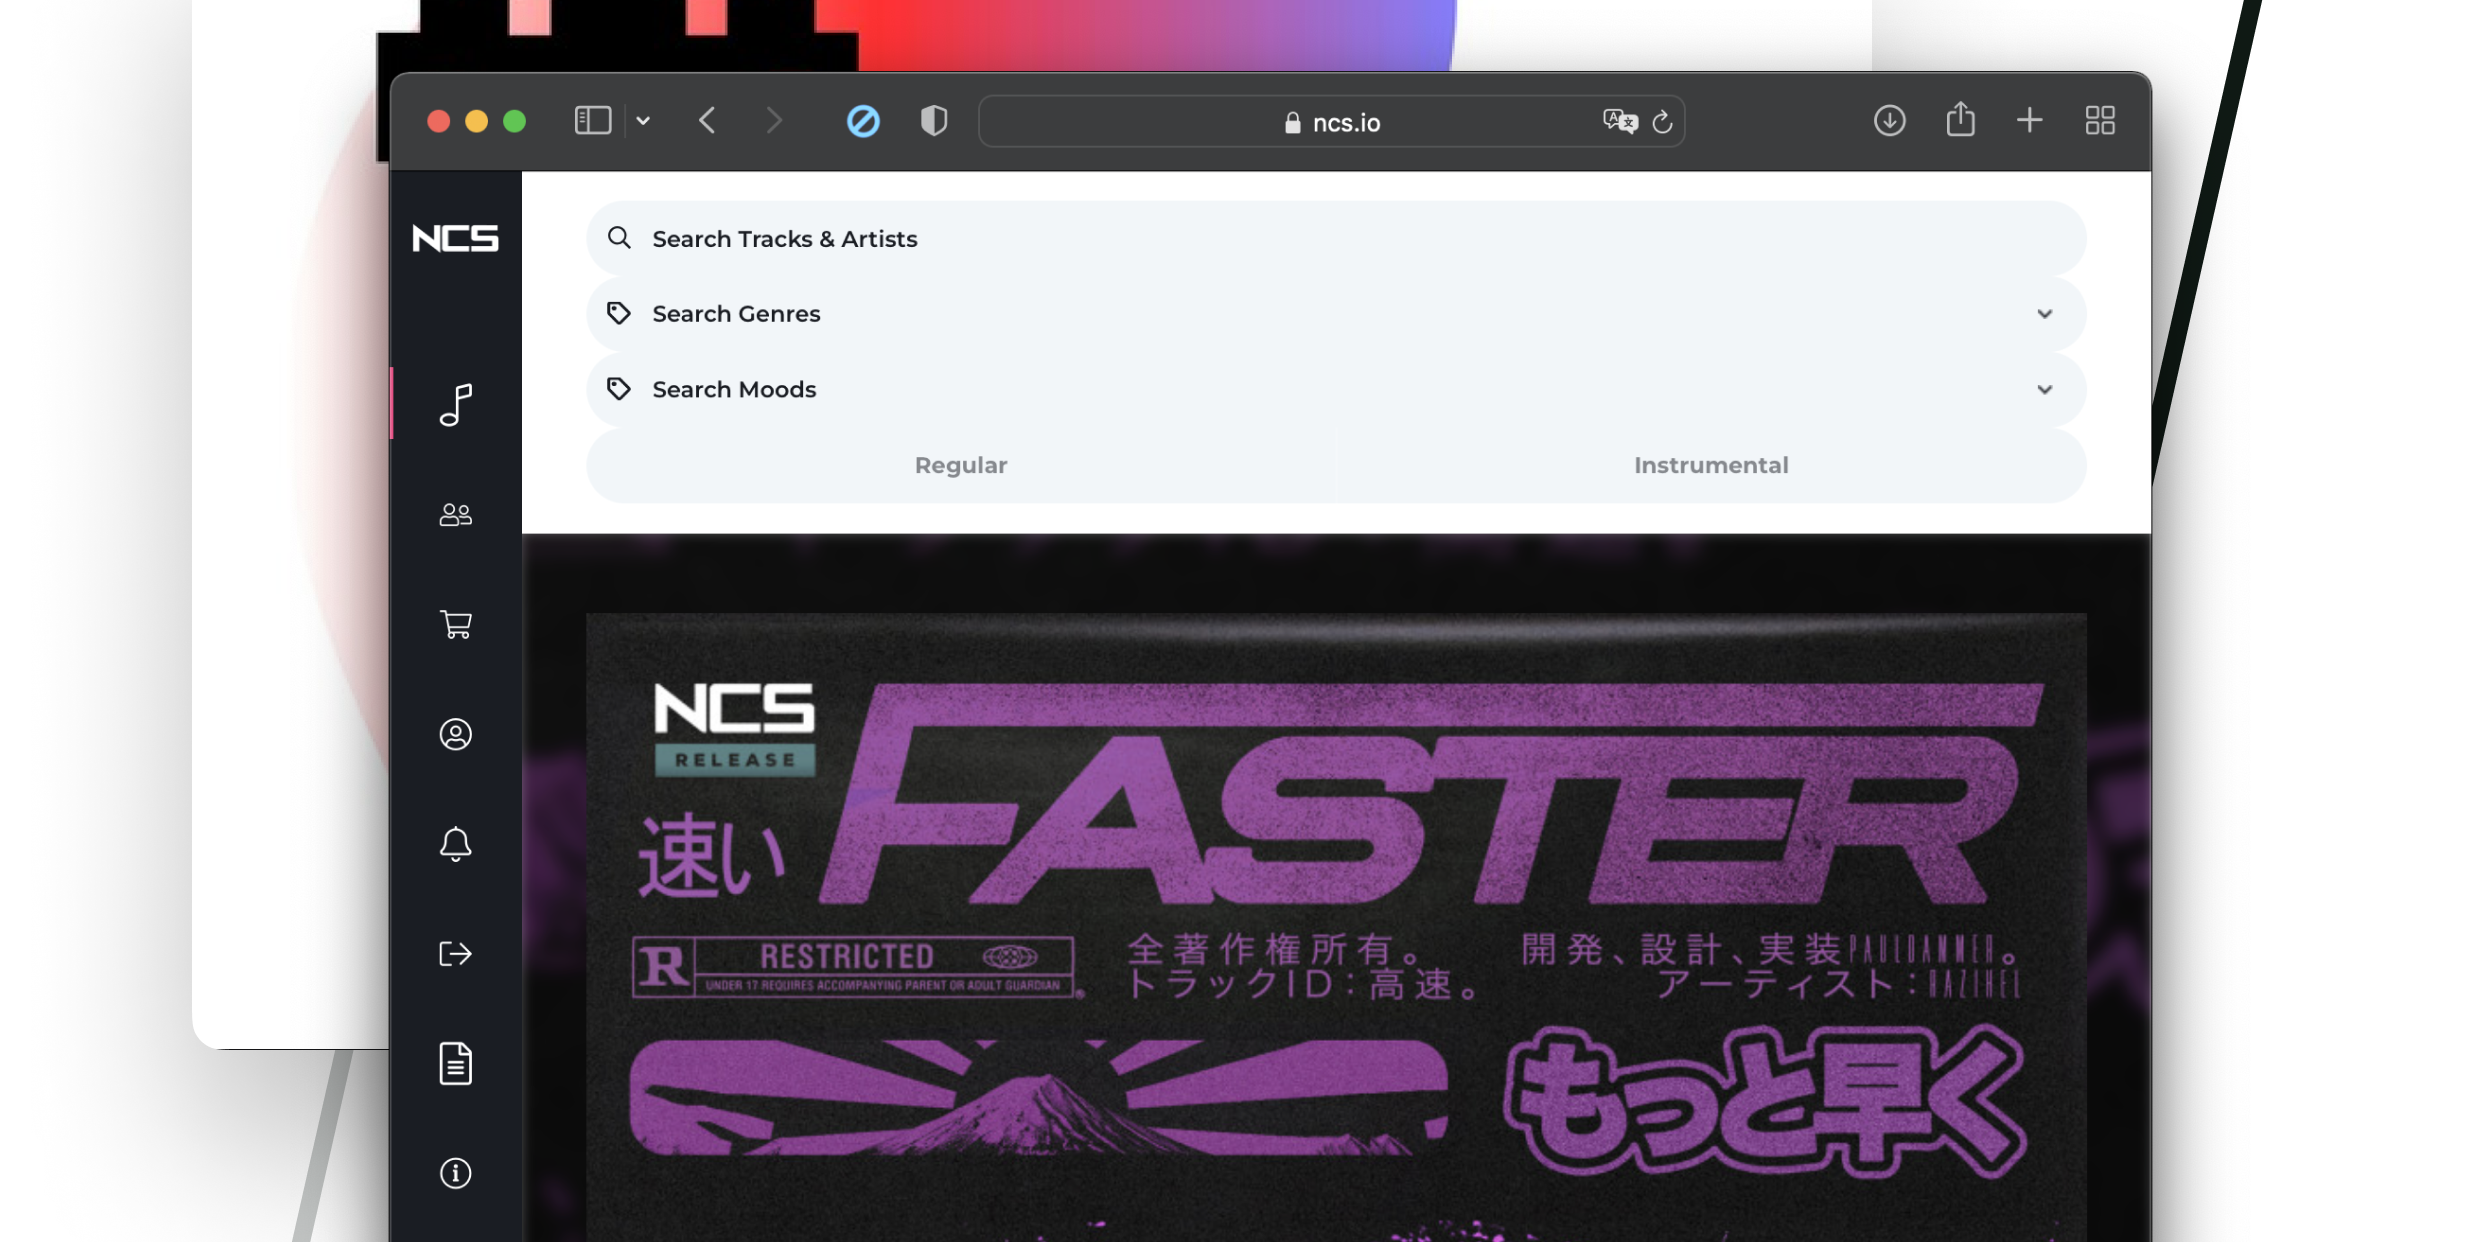Open the tab group chevron menu
This screenshot has height=1242, width=2484.
click(643, 121)
